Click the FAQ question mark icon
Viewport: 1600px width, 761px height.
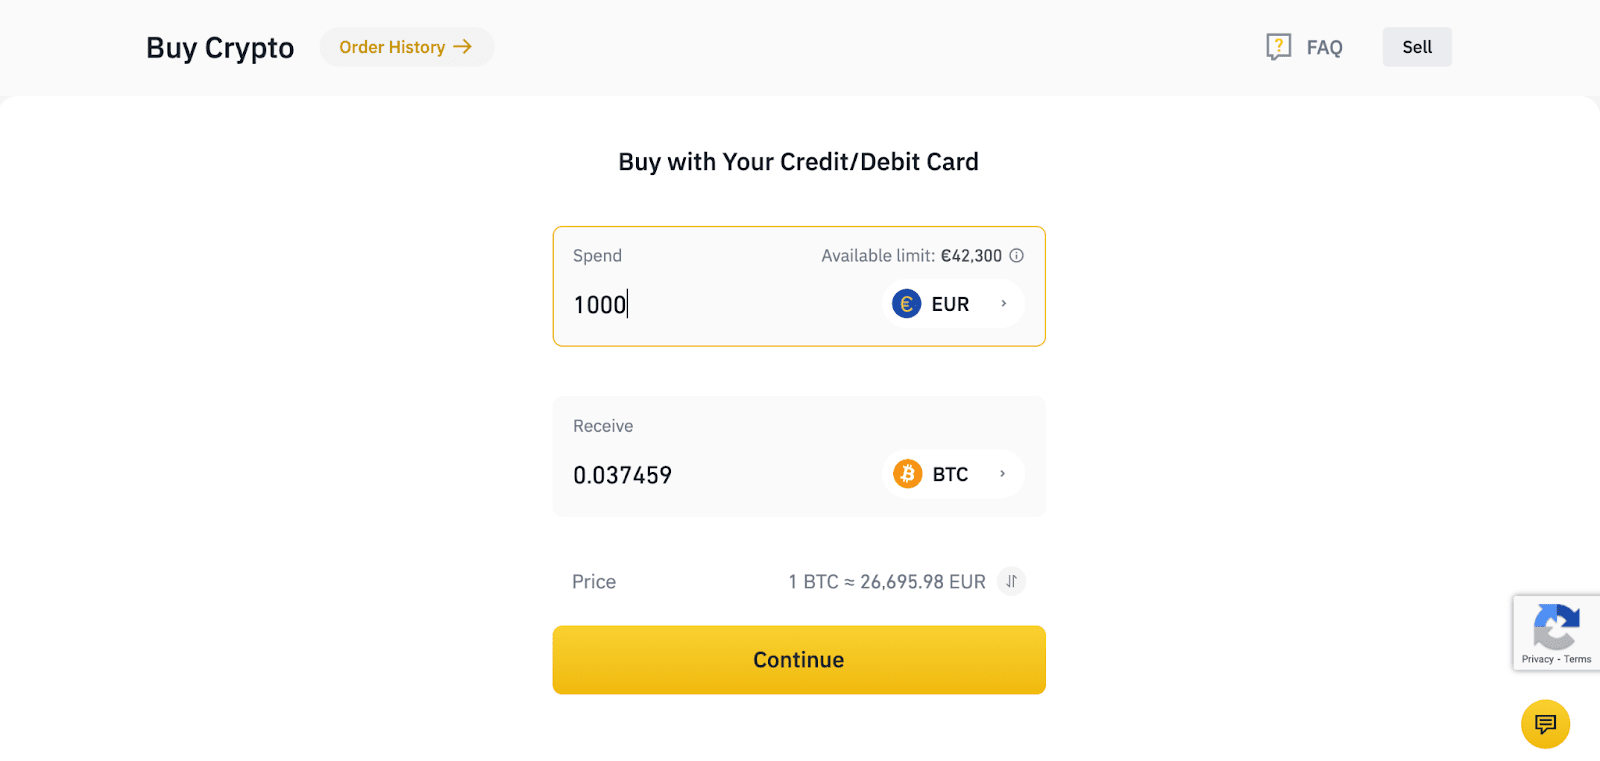1277,46
